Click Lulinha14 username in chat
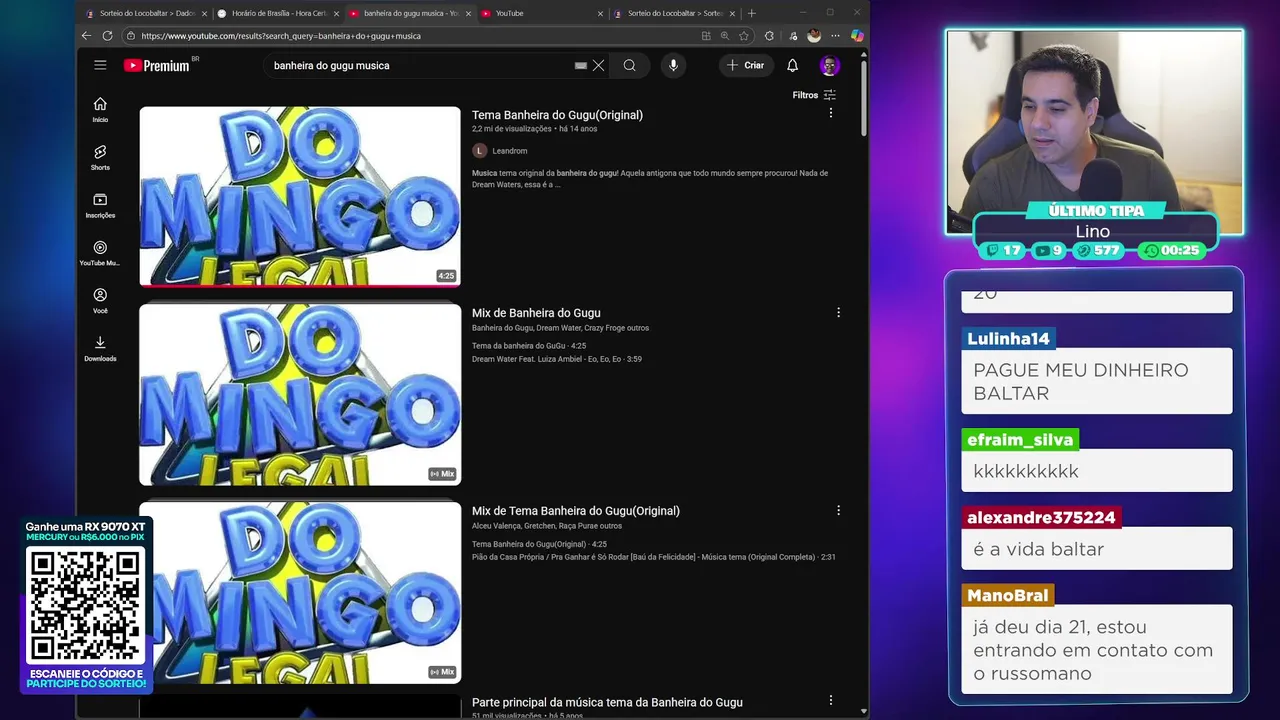Viewport: 1280px width, 720px height. click(1008, 339)
